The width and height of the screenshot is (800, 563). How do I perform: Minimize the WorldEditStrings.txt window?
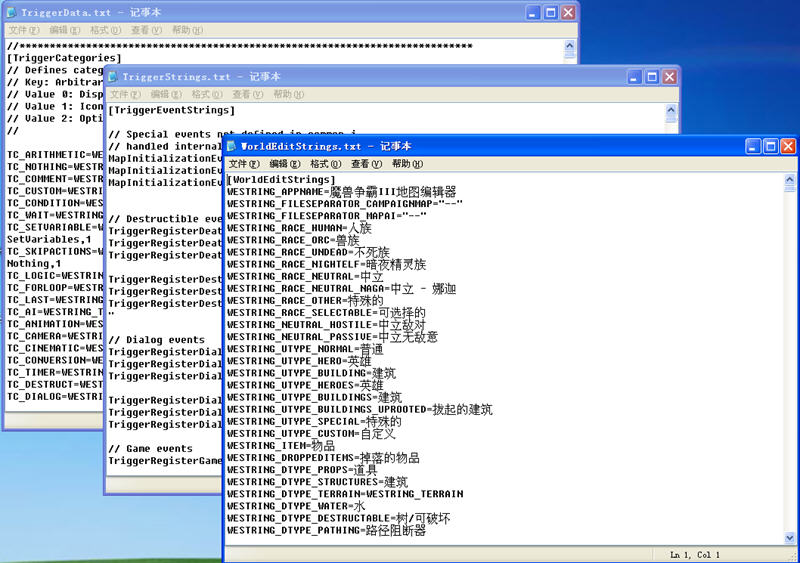point(753,146)
